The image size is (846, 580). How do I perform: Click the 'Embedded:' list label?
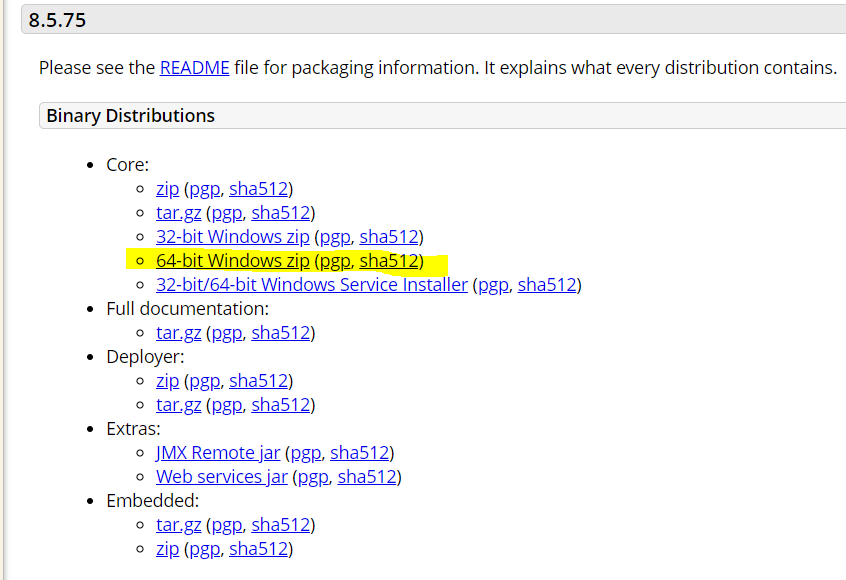click(153, 501)
